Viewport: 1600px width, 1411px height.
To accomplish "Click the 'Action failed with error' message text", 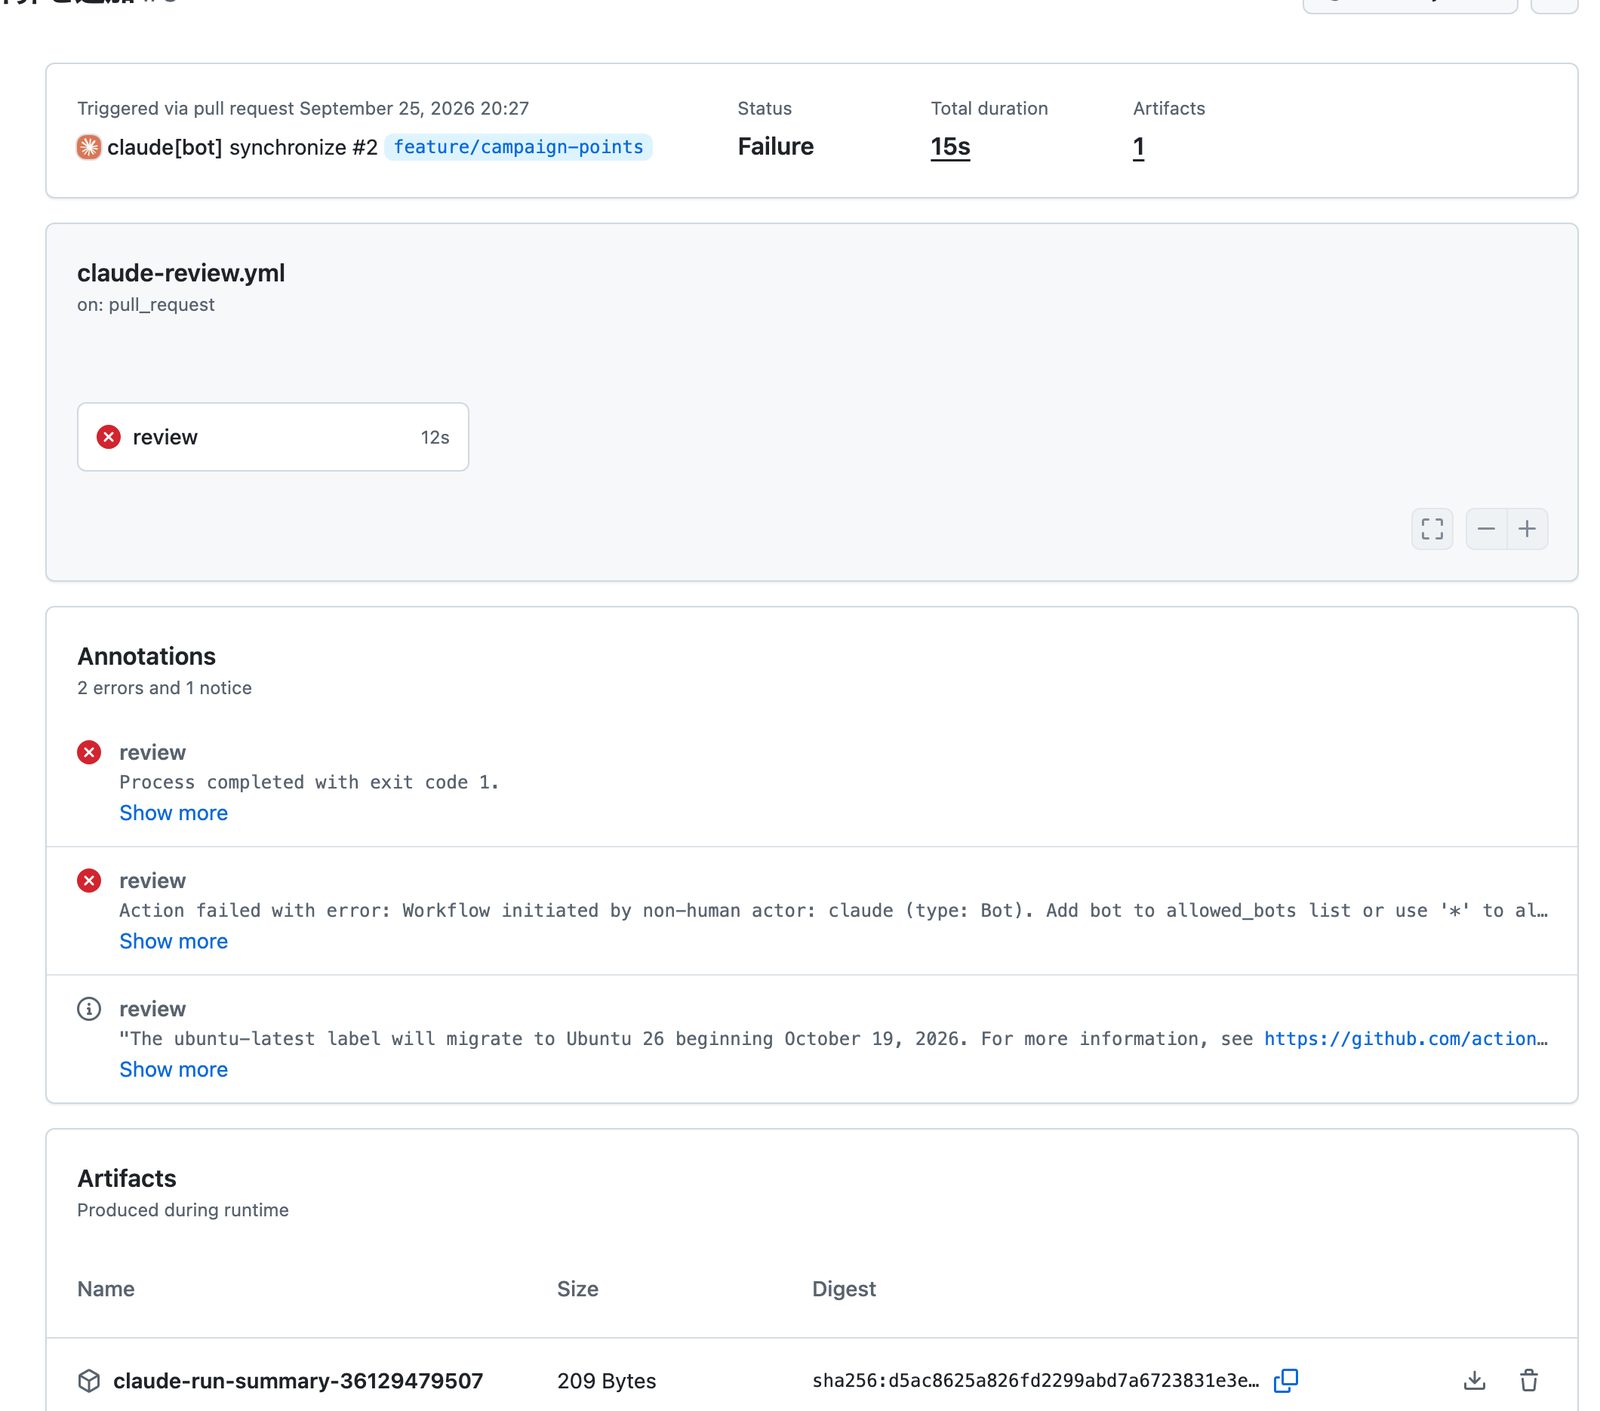I will coord(833,910).
